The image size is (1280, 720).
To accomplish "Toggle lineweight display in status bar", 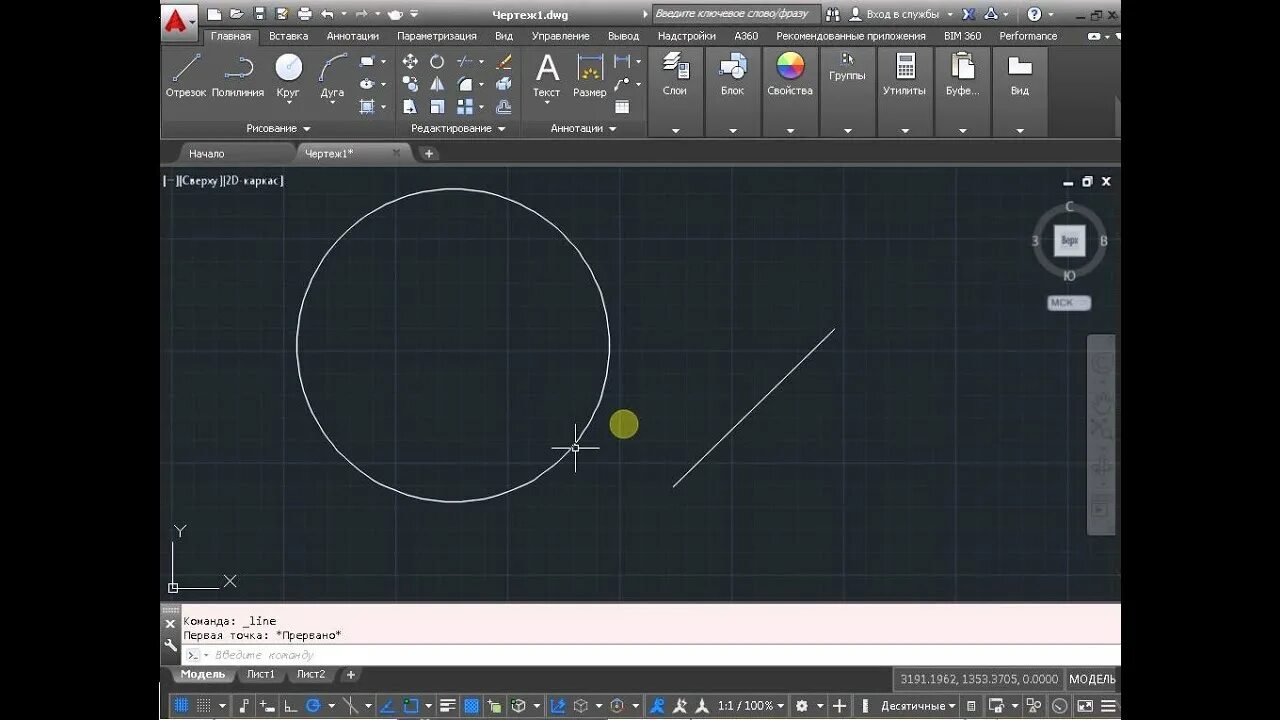I will [x=447, y=706].
